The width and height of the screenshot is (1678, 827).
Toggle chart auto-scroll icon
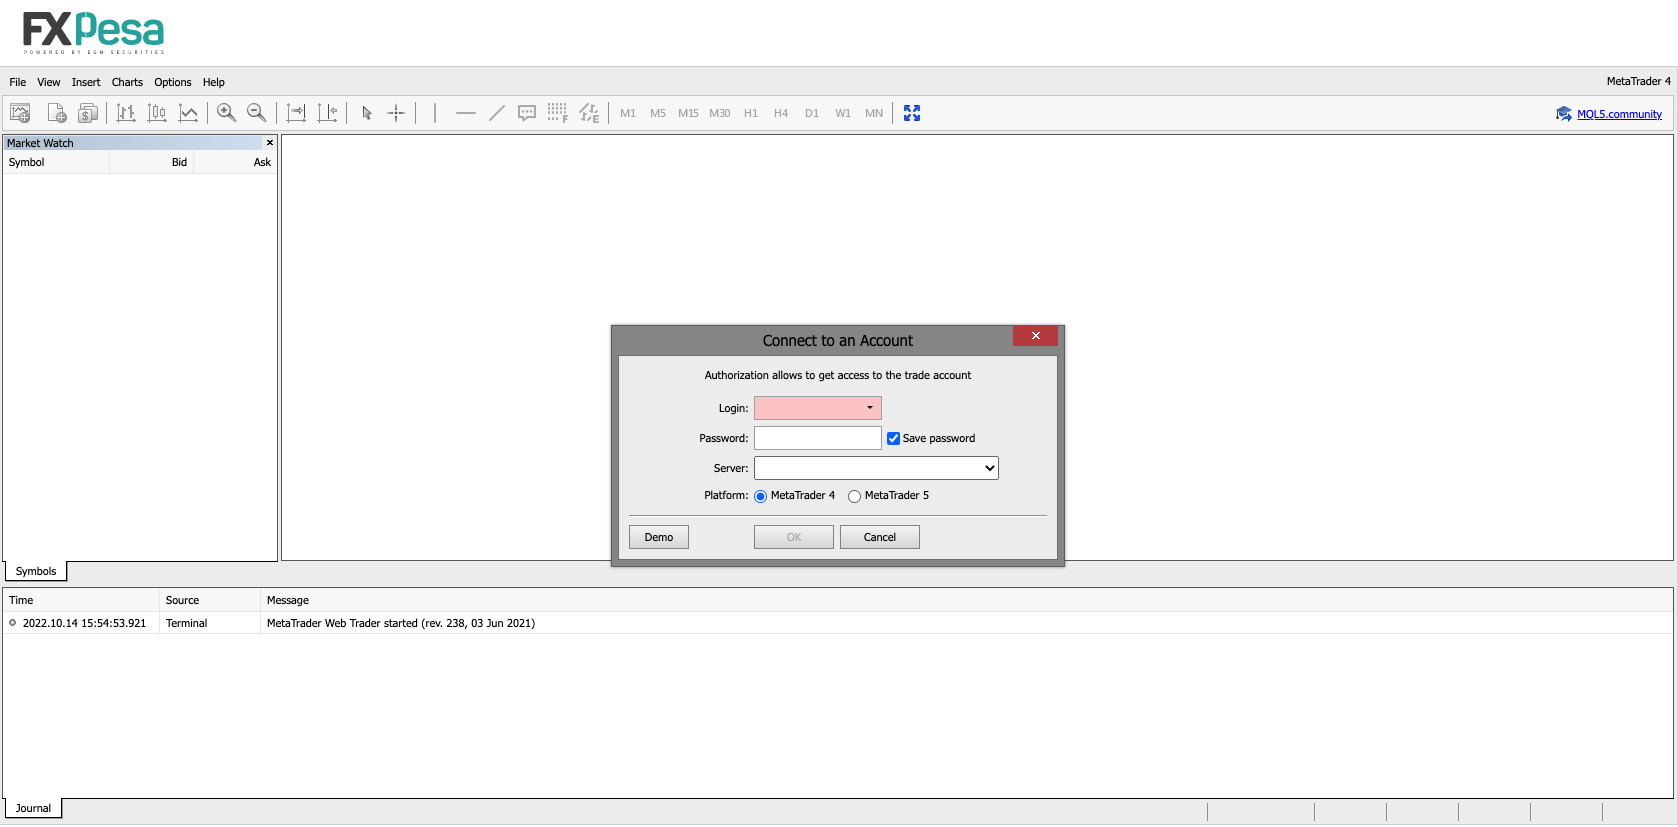point(296,113)
